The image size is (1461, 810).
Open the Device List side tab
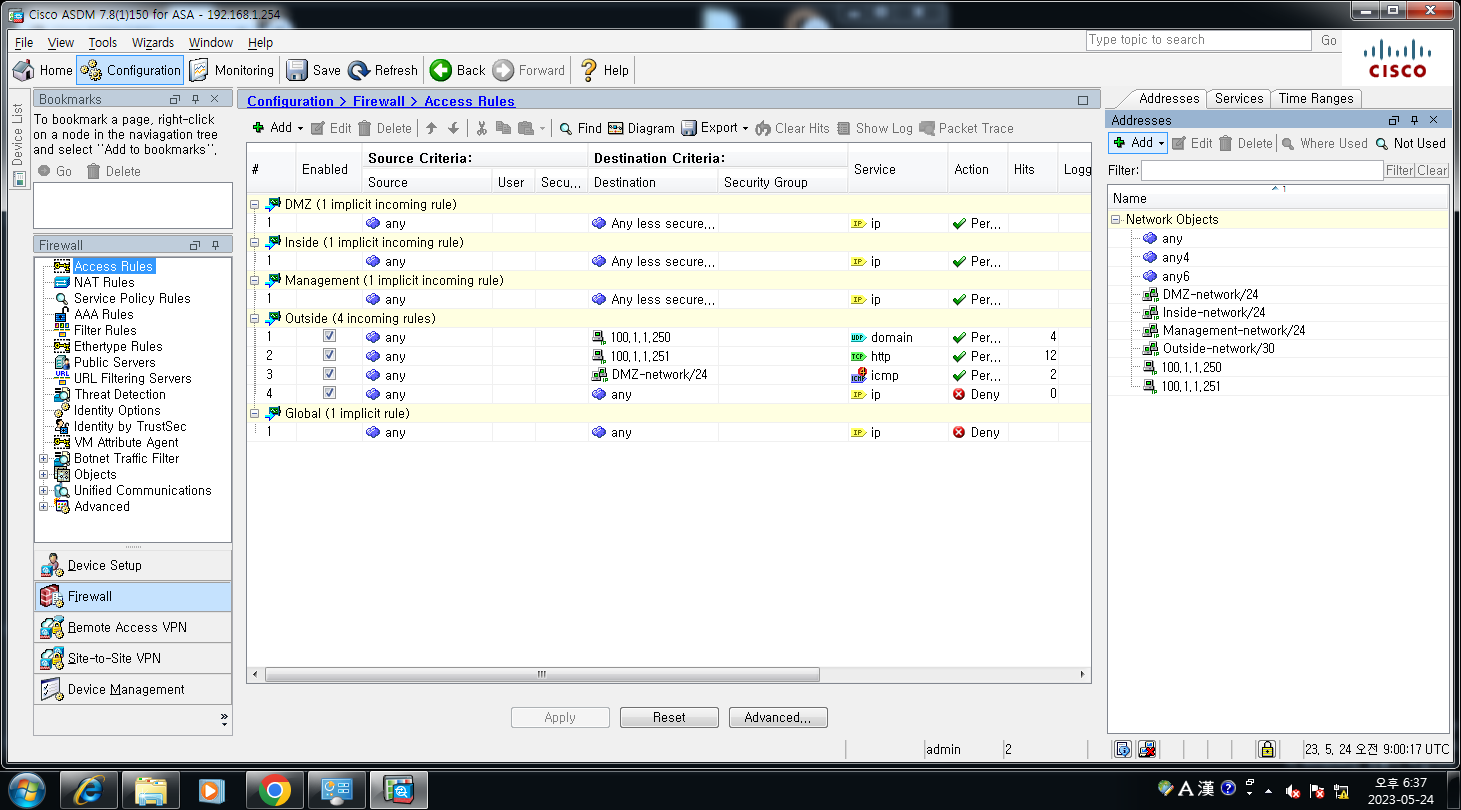(x=17, y=144)
